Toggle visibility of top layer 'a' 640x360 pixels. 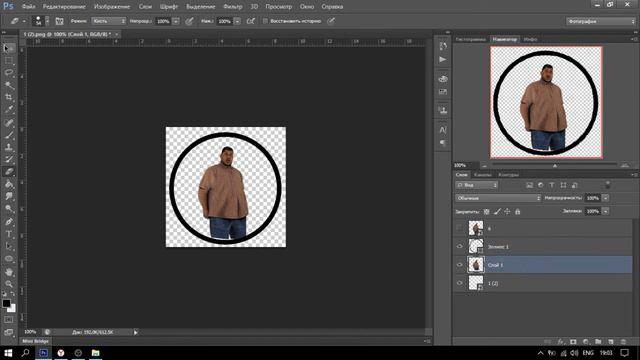coord(460,228)
